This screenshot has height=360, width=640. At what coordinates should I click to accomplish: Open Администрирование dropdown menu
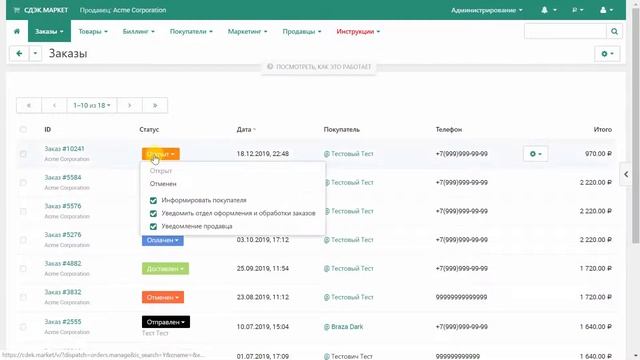click(x=487, y=10)
